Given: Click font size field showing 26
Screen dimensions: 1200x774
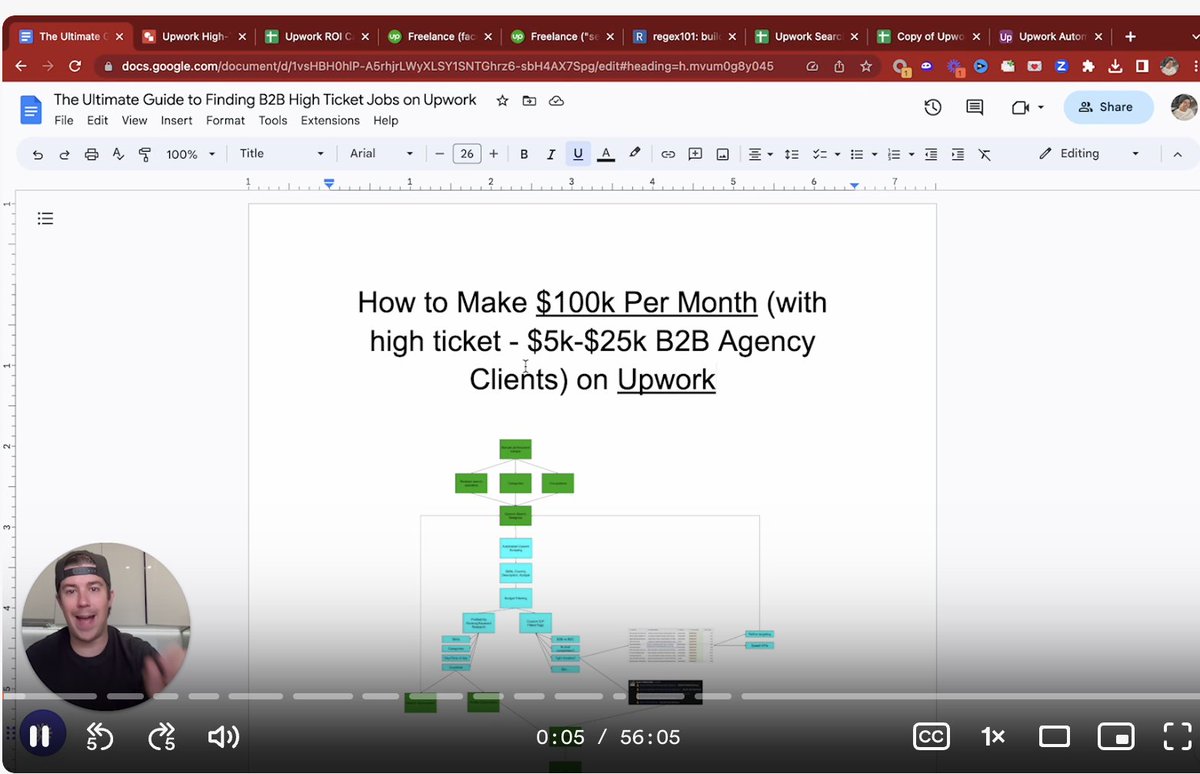Looking at the screenshot, I should point(466,154).
